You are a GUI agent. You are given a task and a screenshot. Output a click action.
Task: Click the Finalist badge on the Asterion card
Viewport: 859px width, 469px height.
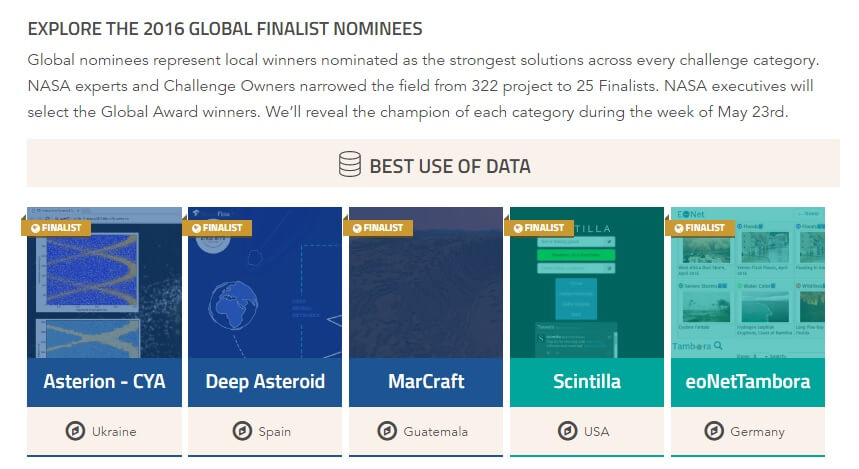click(56, 227)
